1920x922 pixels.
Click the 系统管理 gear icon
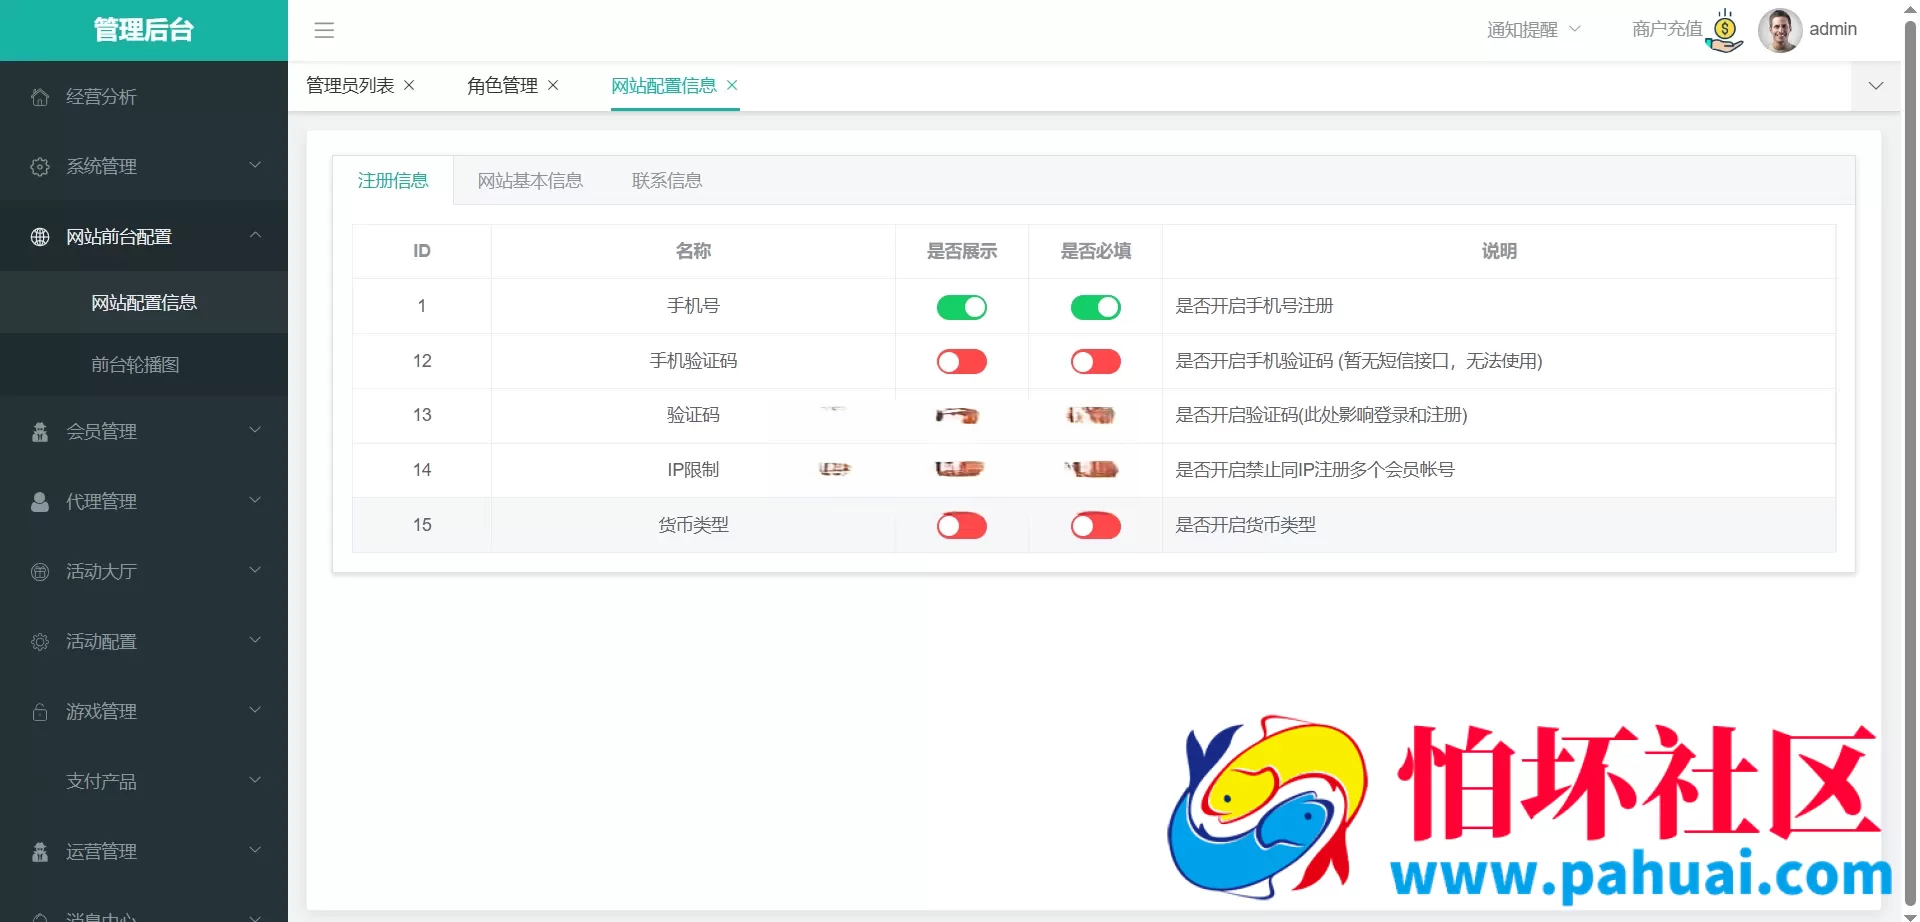click(40, 167)
